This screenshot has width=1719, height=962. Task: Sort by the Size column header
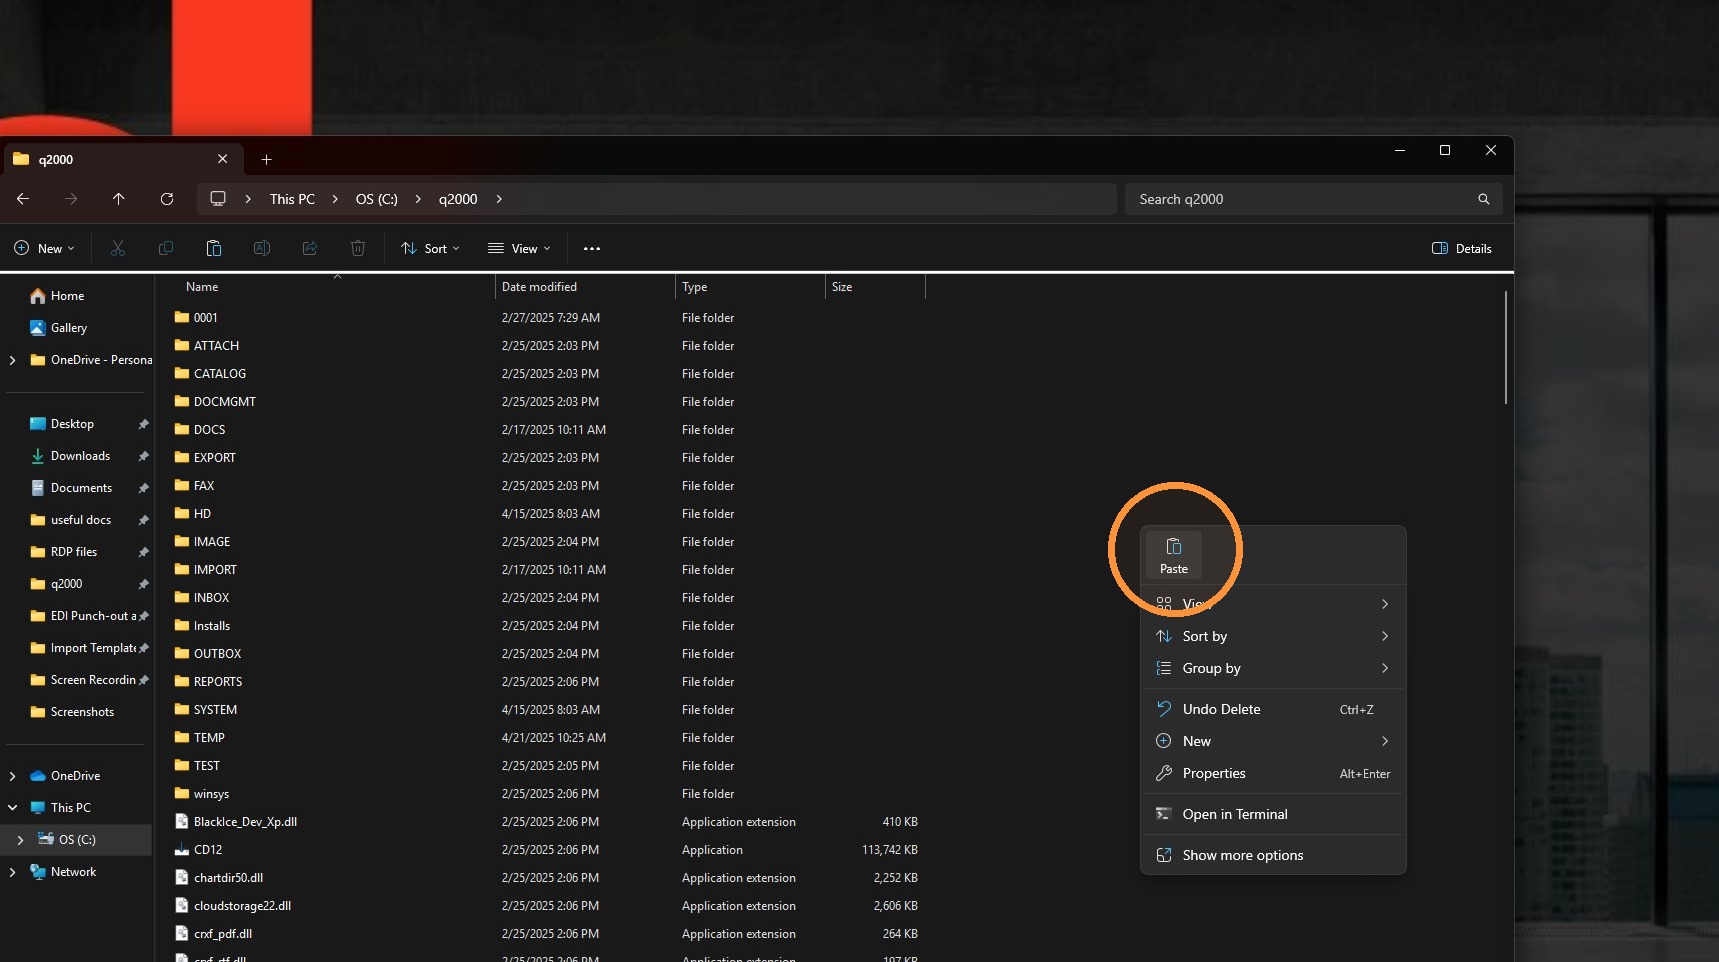coord(875,287)
